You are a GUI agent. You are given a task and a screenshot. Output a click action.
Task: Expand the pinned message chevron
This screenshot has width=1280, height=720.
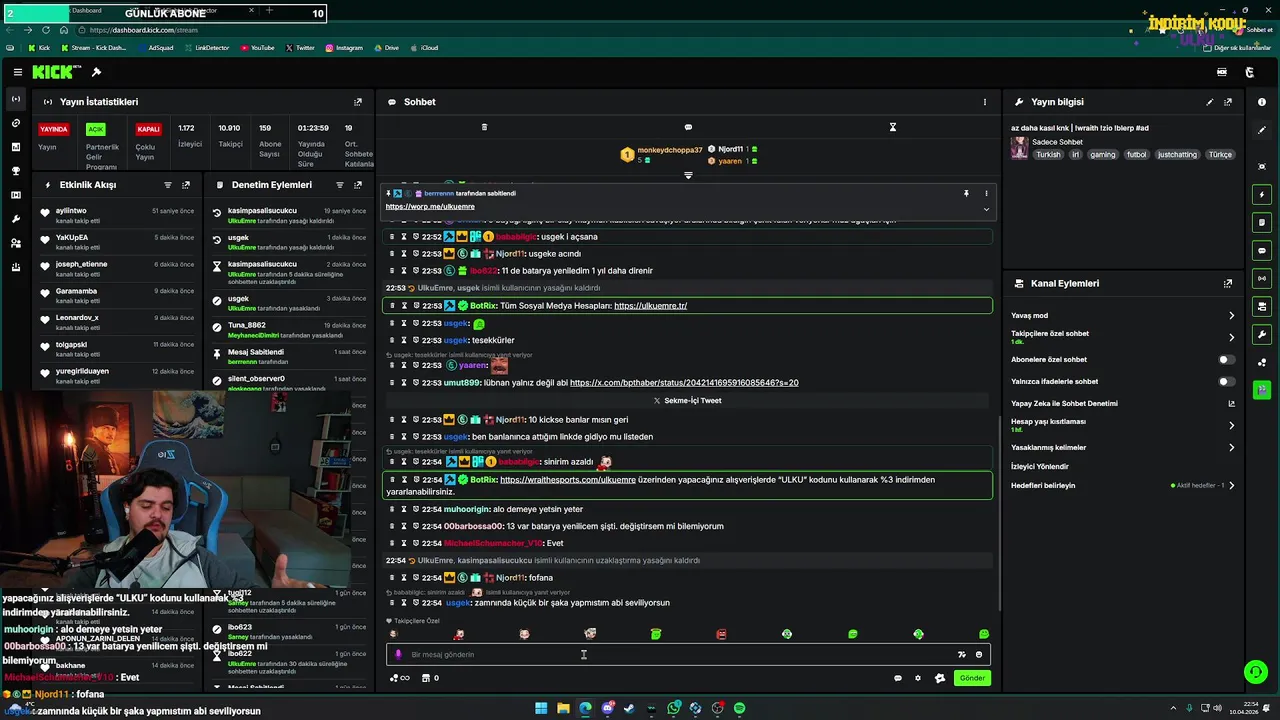[x=986, y=209]
